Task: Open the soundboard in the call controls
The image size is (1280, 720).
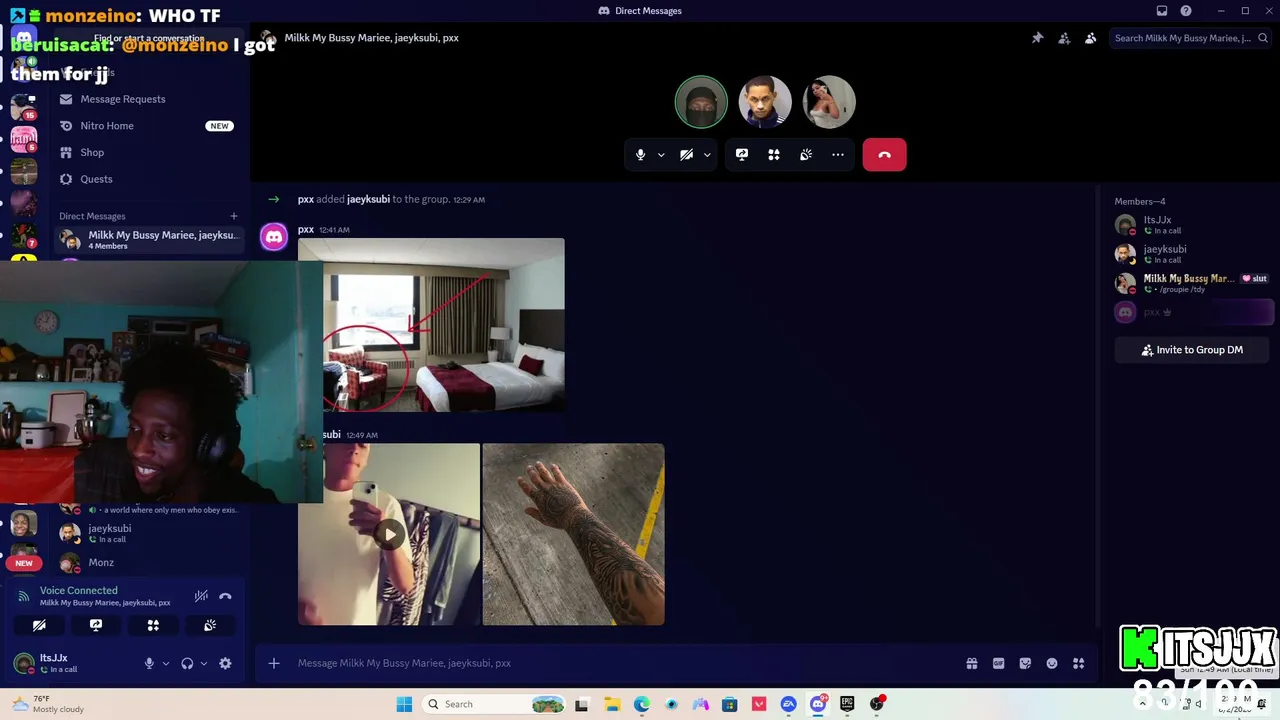Action: (x=806, y=155)
